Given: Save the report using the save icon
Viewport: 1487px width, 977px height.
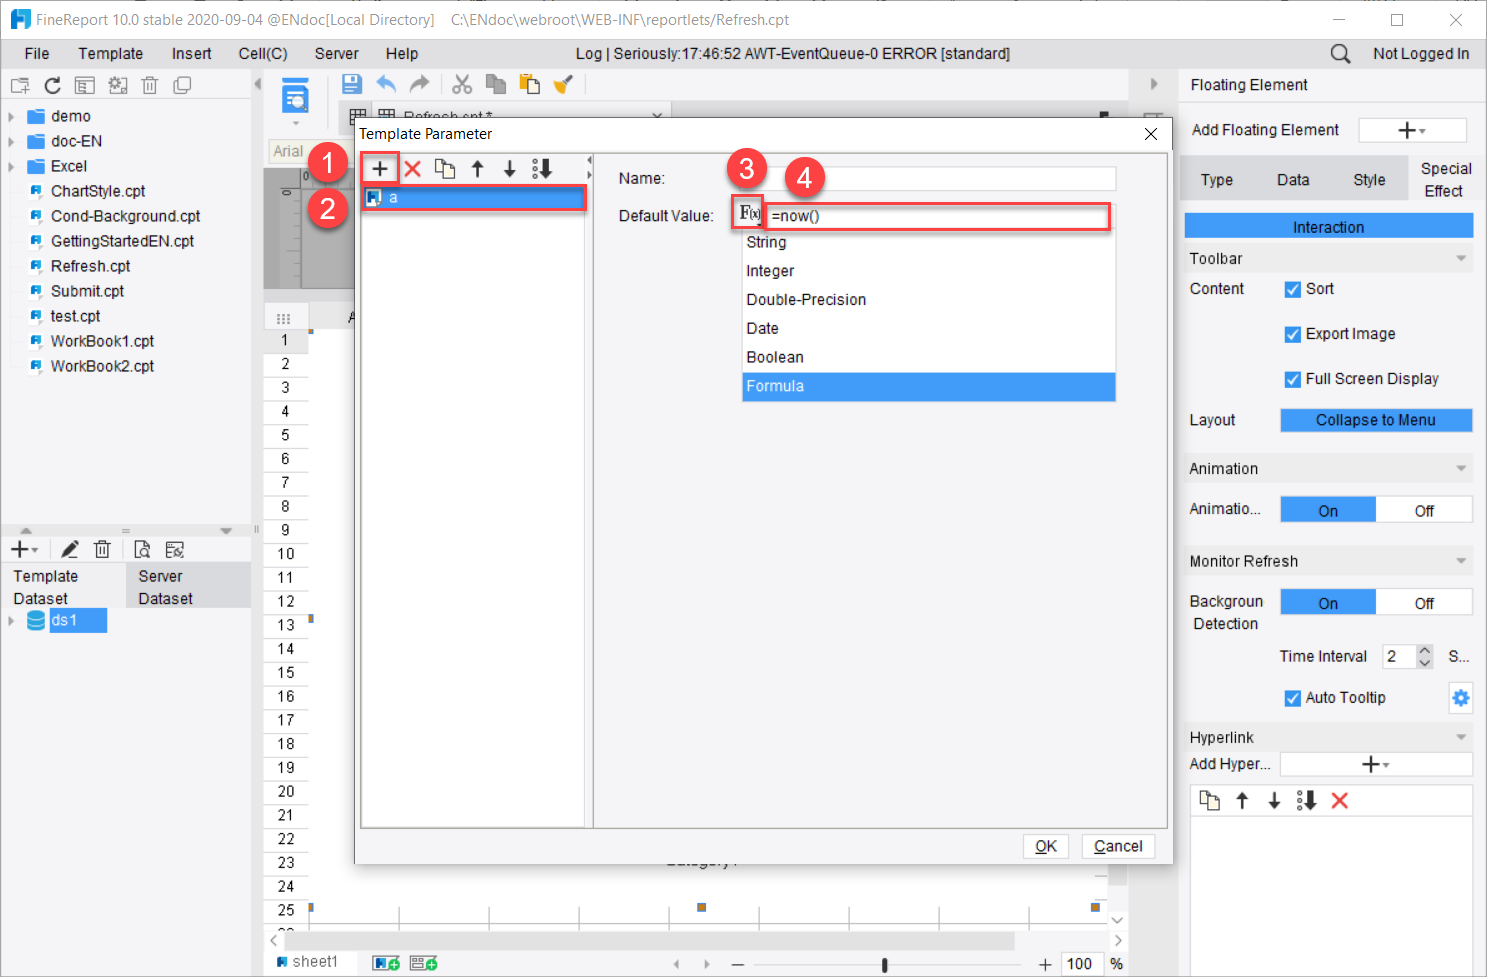Looking at the screenshot, I should [x=352, y=84].
